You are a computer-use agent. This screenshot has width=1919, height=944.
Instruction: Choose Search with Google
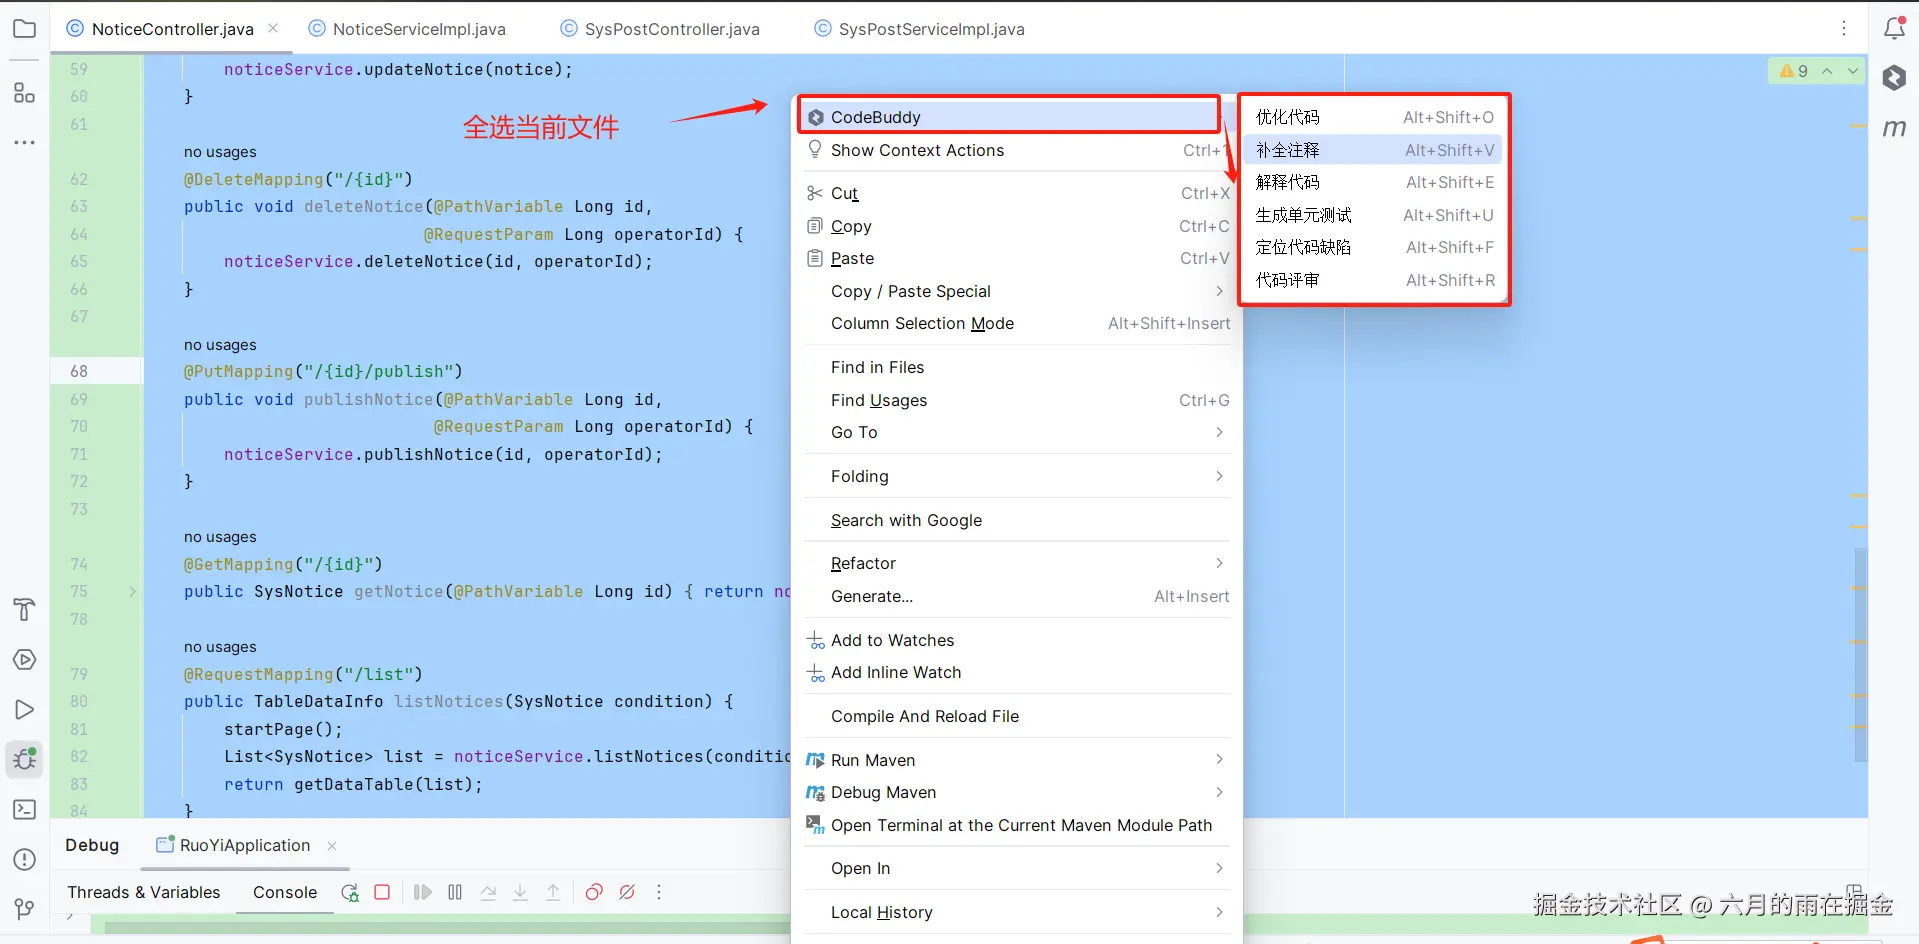point(1018,520)
